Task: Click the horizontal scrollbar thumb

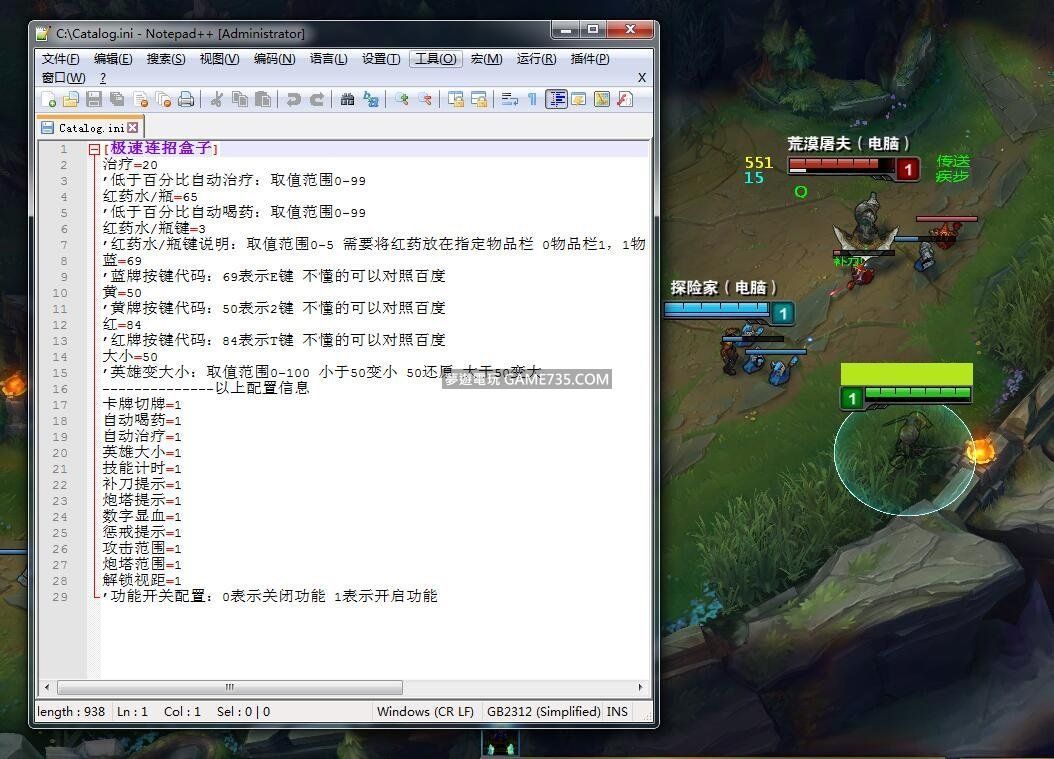Action: 230,687
